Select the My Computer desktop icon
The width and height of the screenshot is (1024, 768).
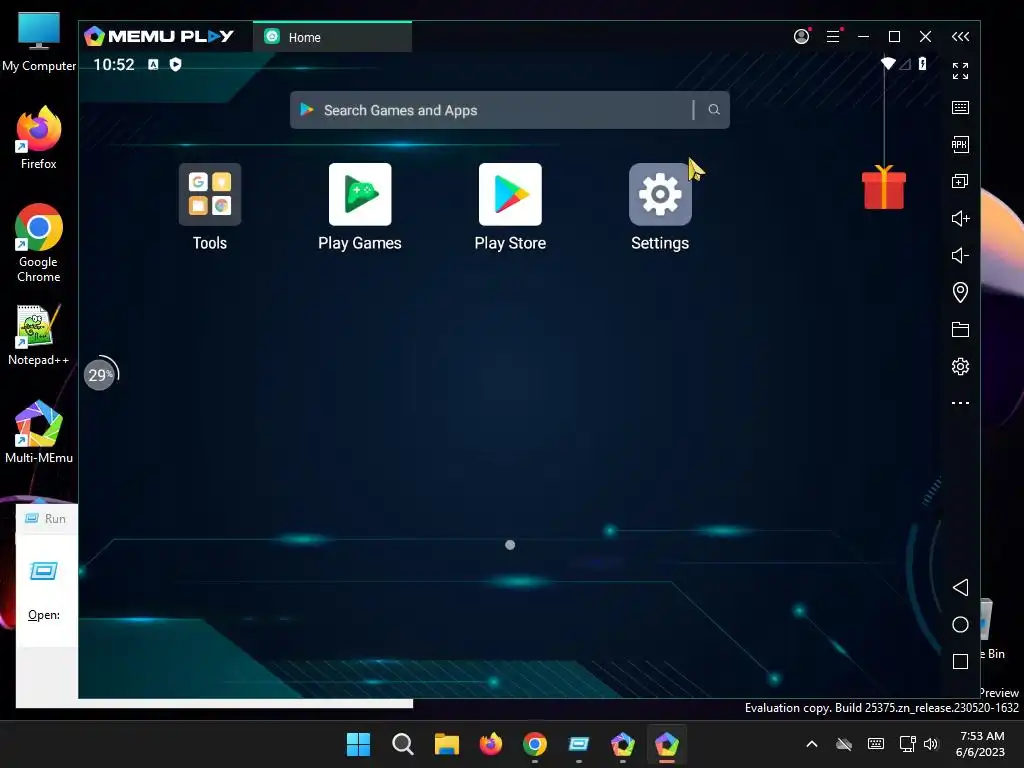pos(39,42)
